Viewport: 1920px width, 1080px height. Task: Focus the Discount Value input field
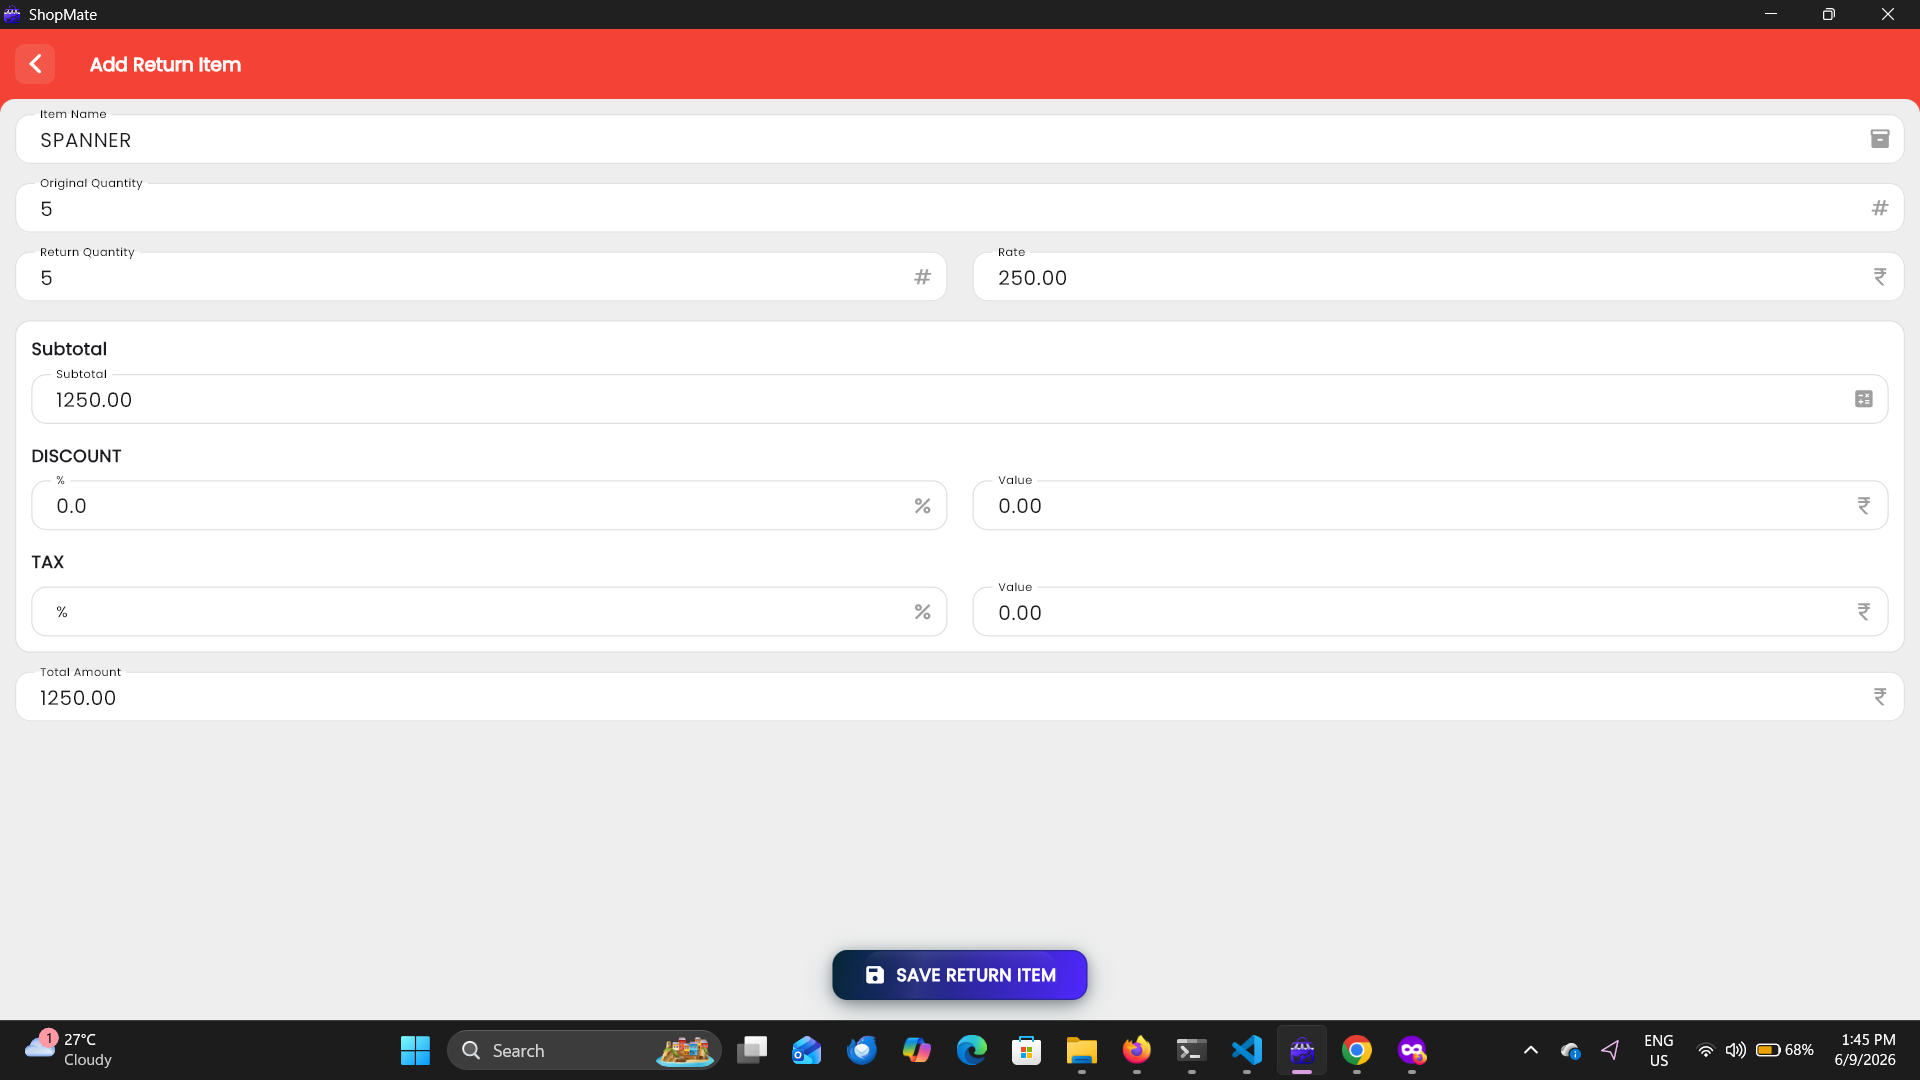[x=1430, y=506]
